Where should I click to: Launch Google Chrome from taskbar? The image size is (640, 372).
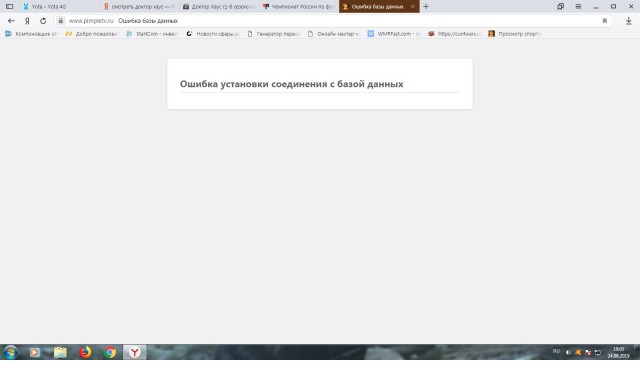coord(110,352)
